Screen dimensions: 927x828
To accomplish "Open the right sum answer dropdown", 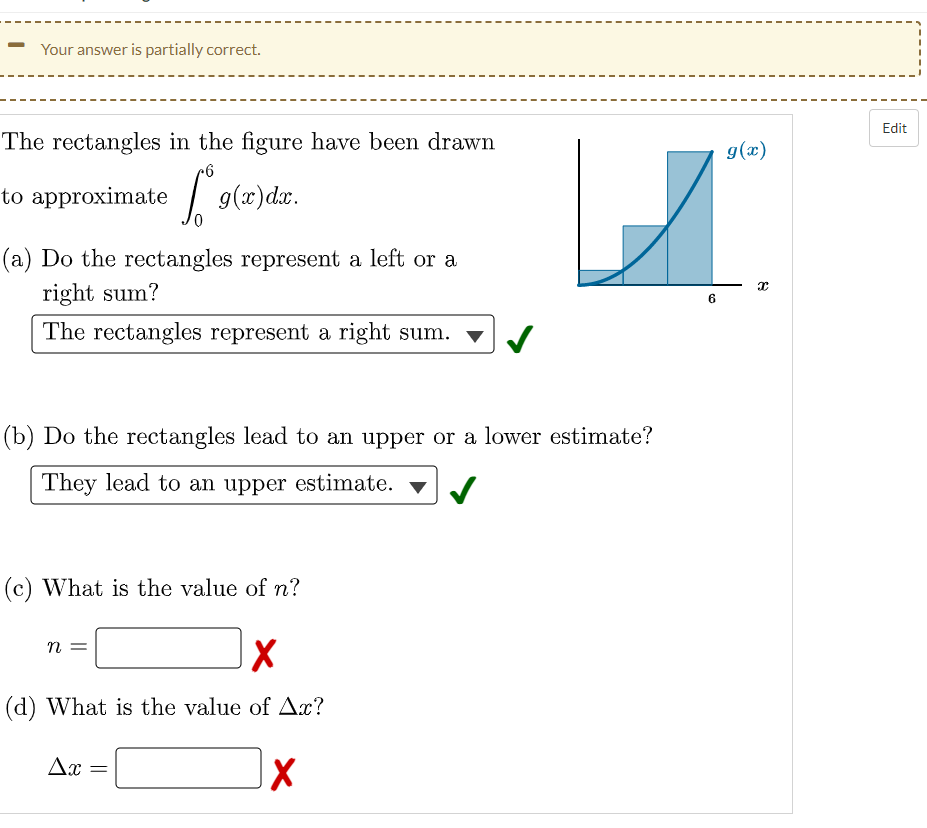I will [x=263, y=334].
